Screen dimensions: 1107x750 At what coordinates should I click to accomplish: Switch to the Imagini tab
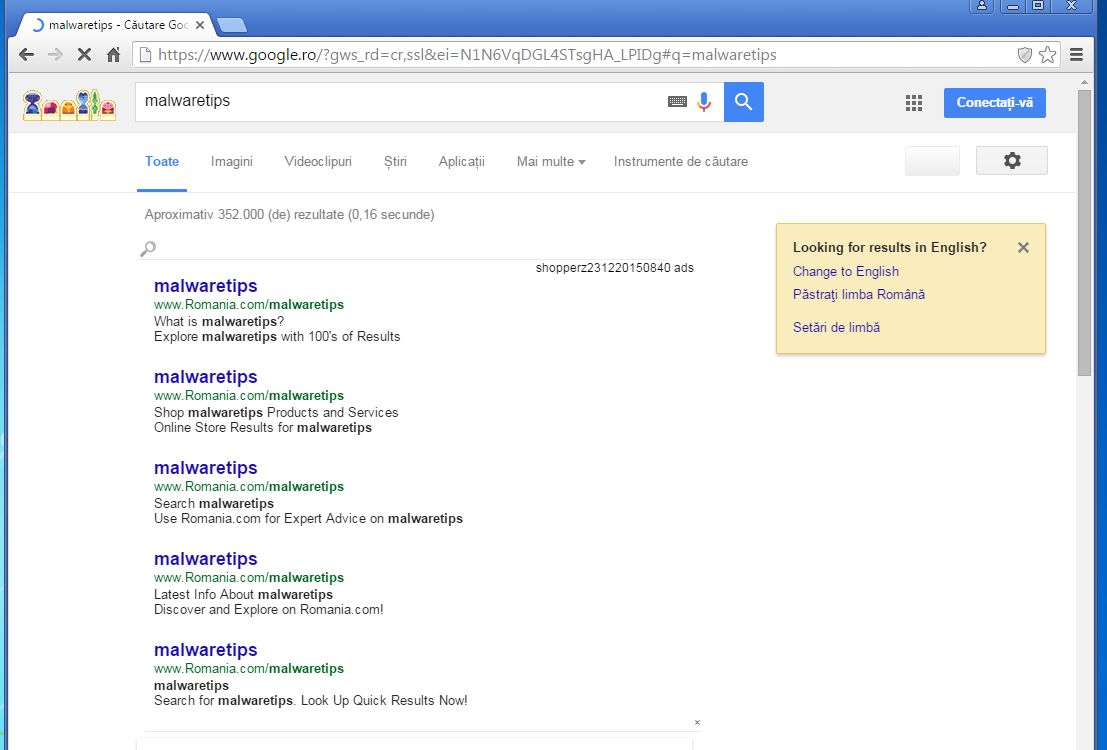(232, 161)
